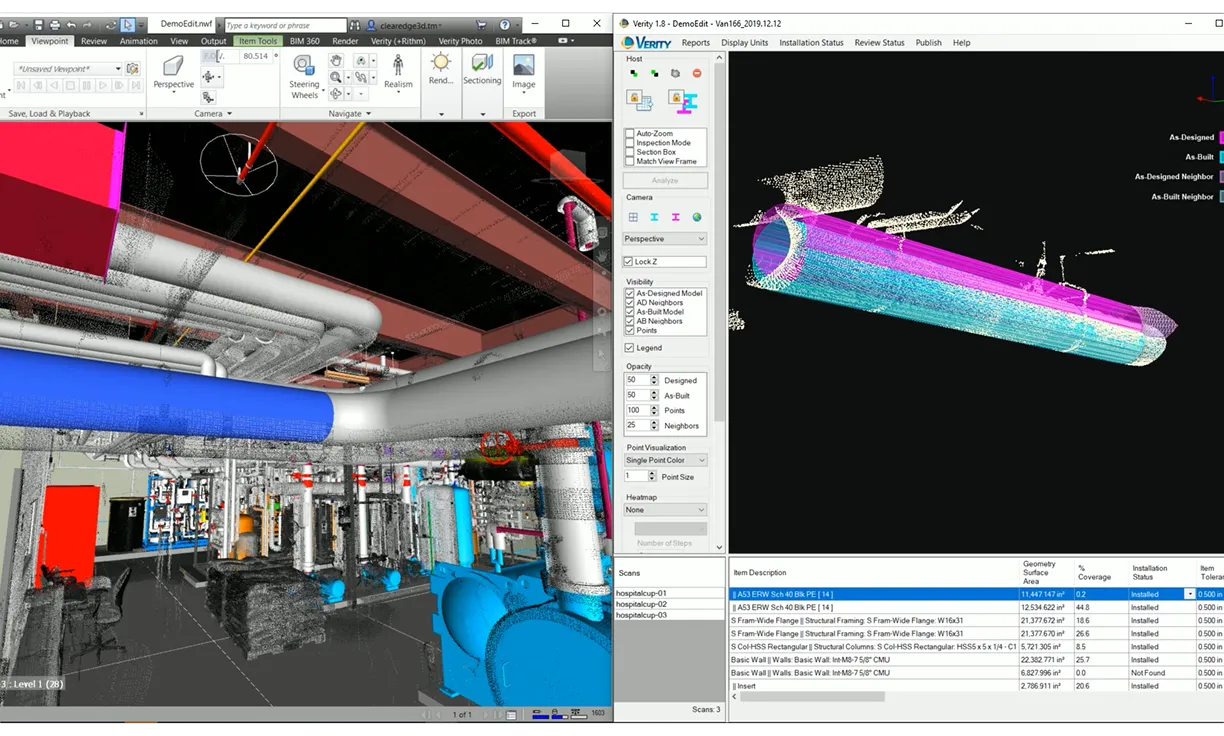Click the keyword search field in Navisworks

pos(285,25)
